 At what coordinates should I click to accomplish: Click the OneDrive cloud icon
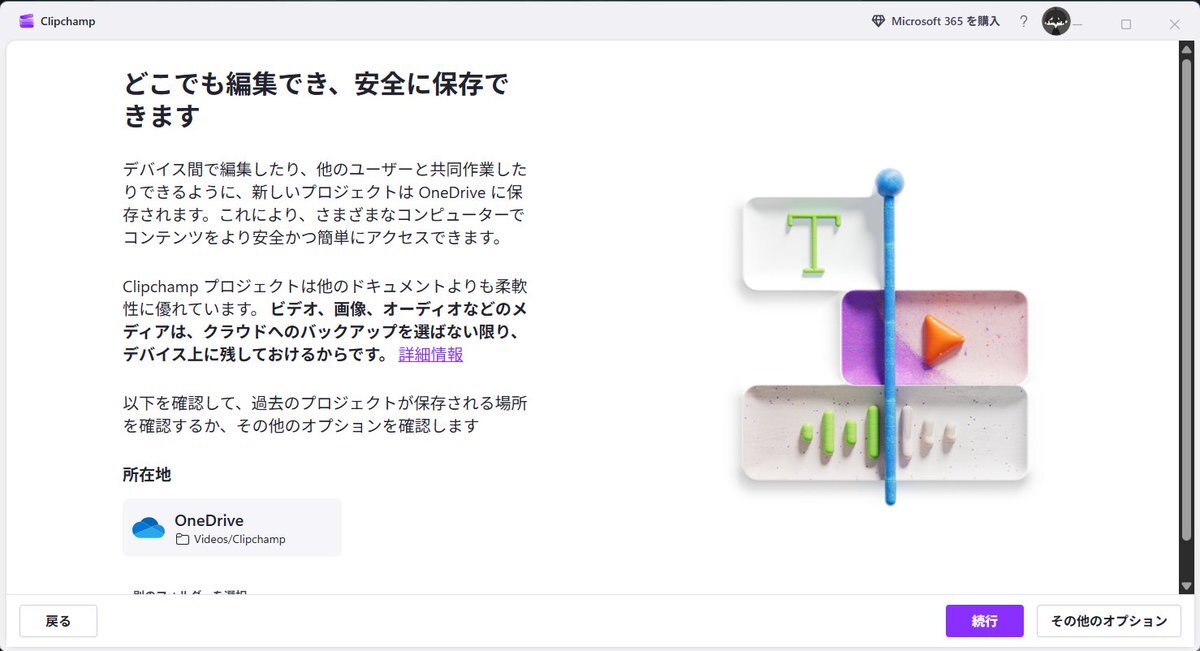tap(149, 528)
